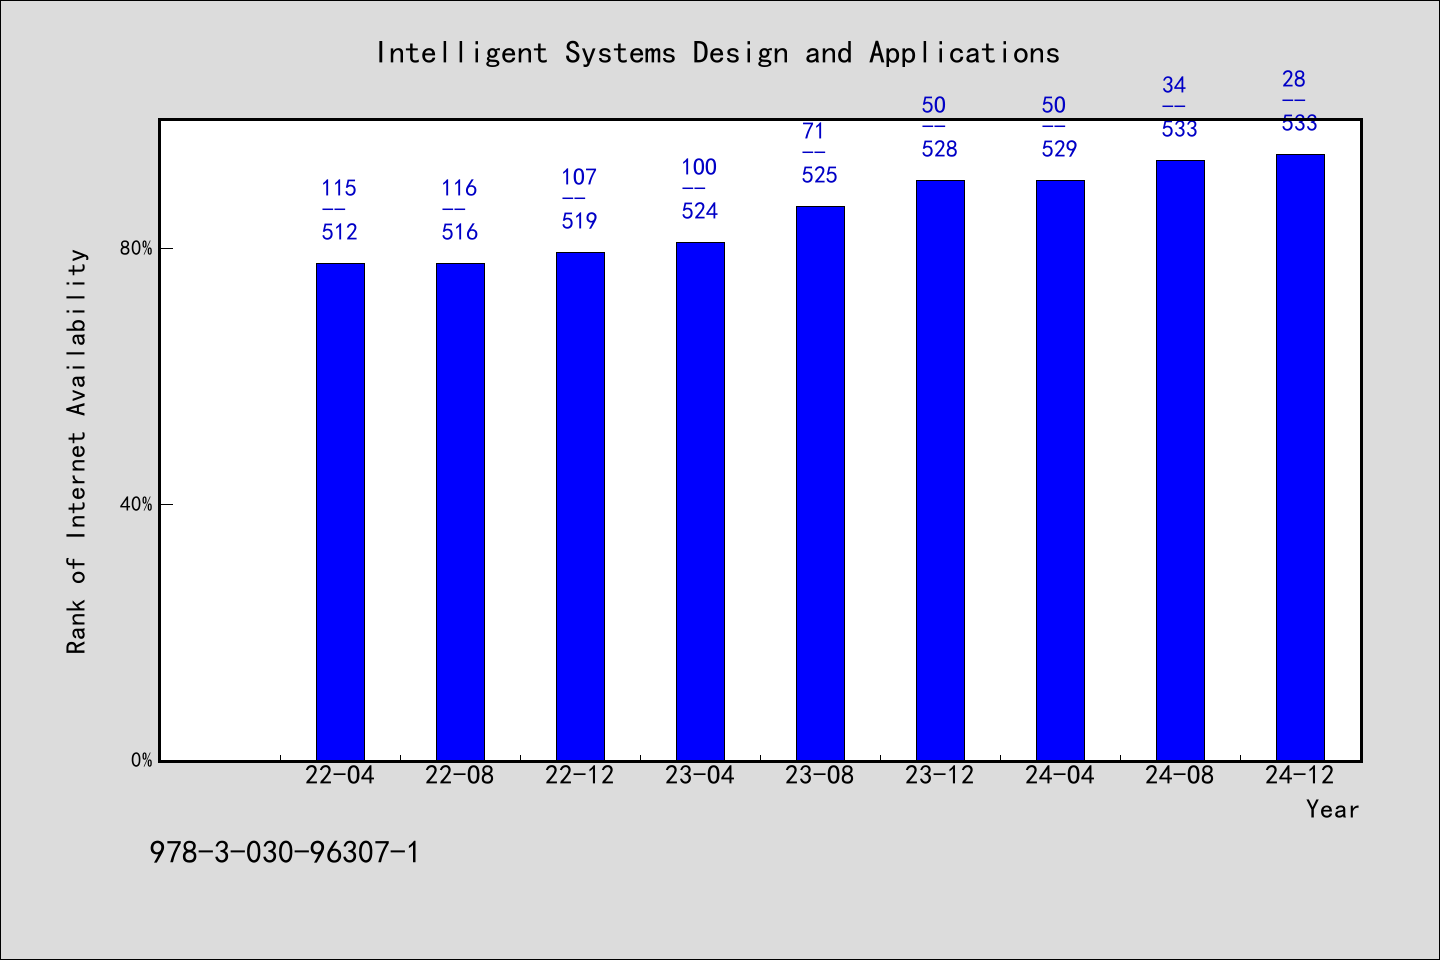
Task: Click the ISBN text 978-3-030-96307-1
Action: (x=284, y=852)
